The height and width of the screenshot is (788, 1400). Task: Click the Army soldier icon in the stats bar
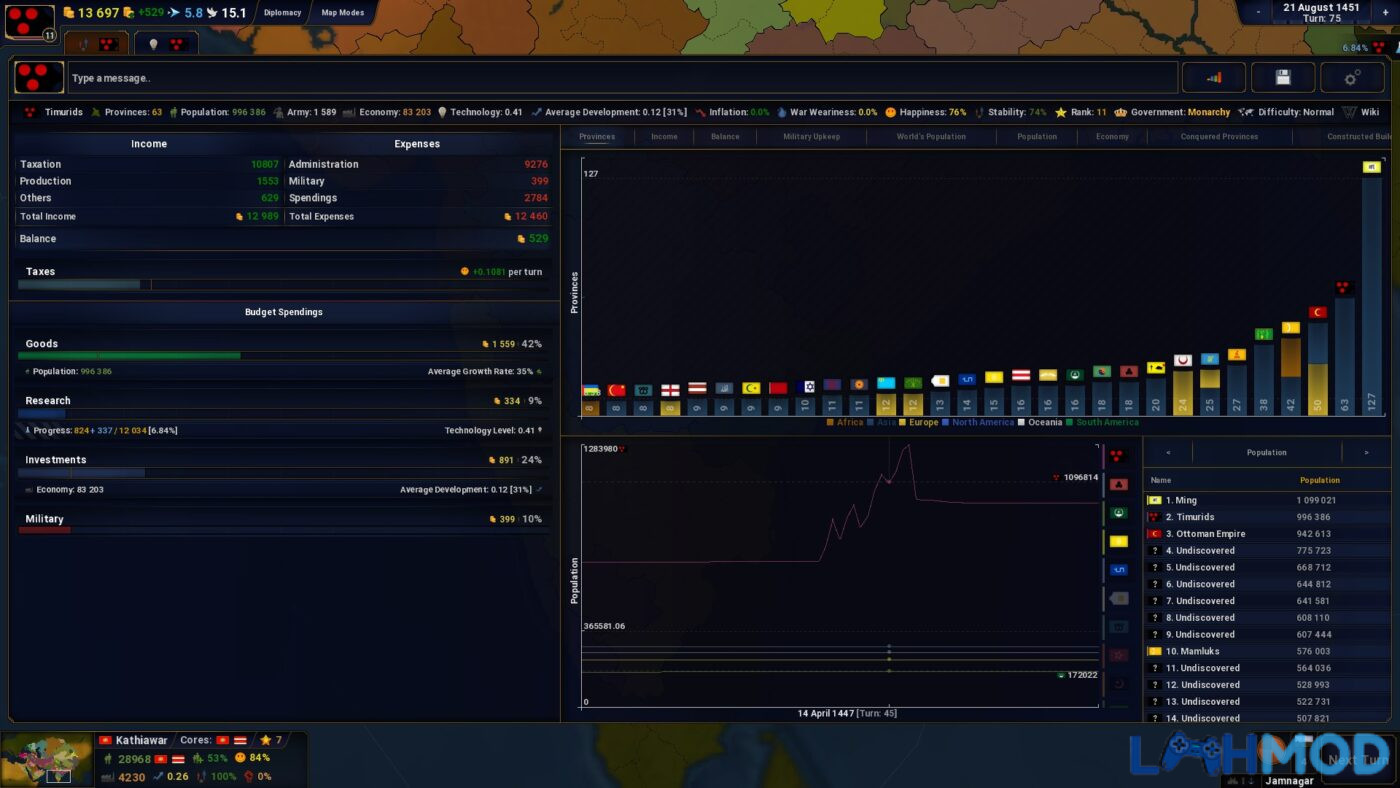click(279, 112)
